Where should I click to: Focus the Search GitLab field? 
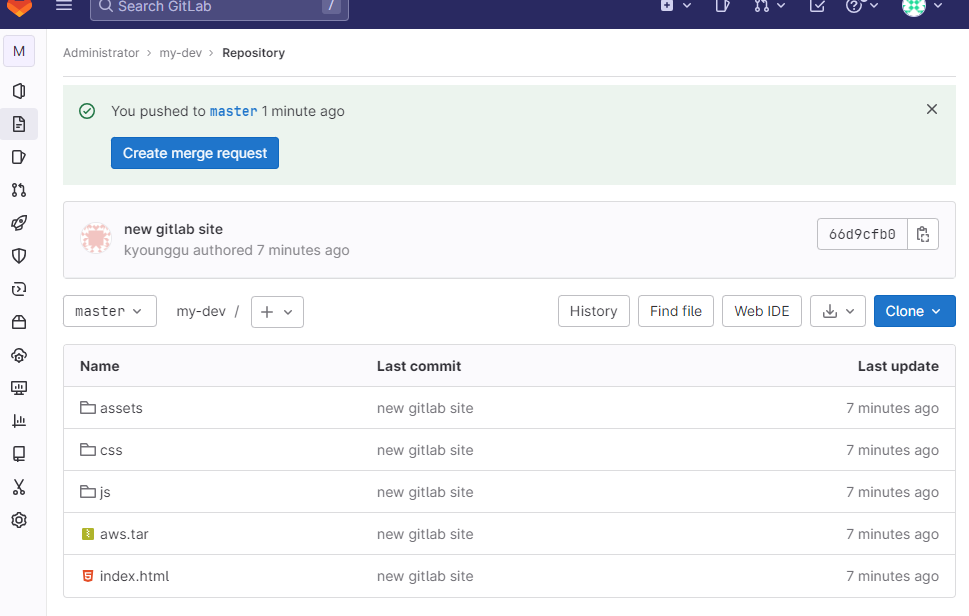(x=219, y=7)
